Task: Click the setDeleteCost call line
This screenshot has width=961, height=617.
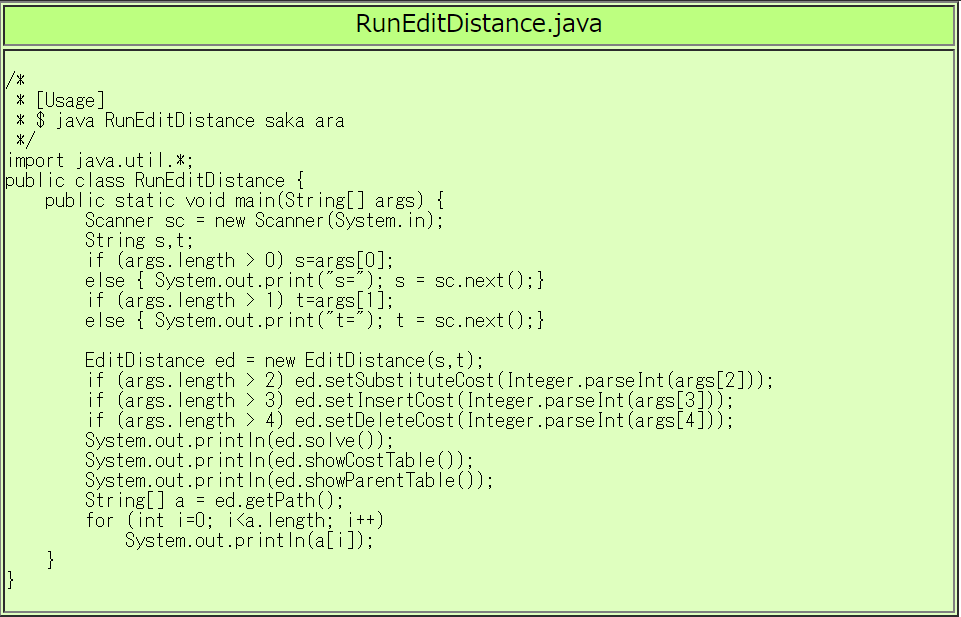Action: tap(409, 421)
